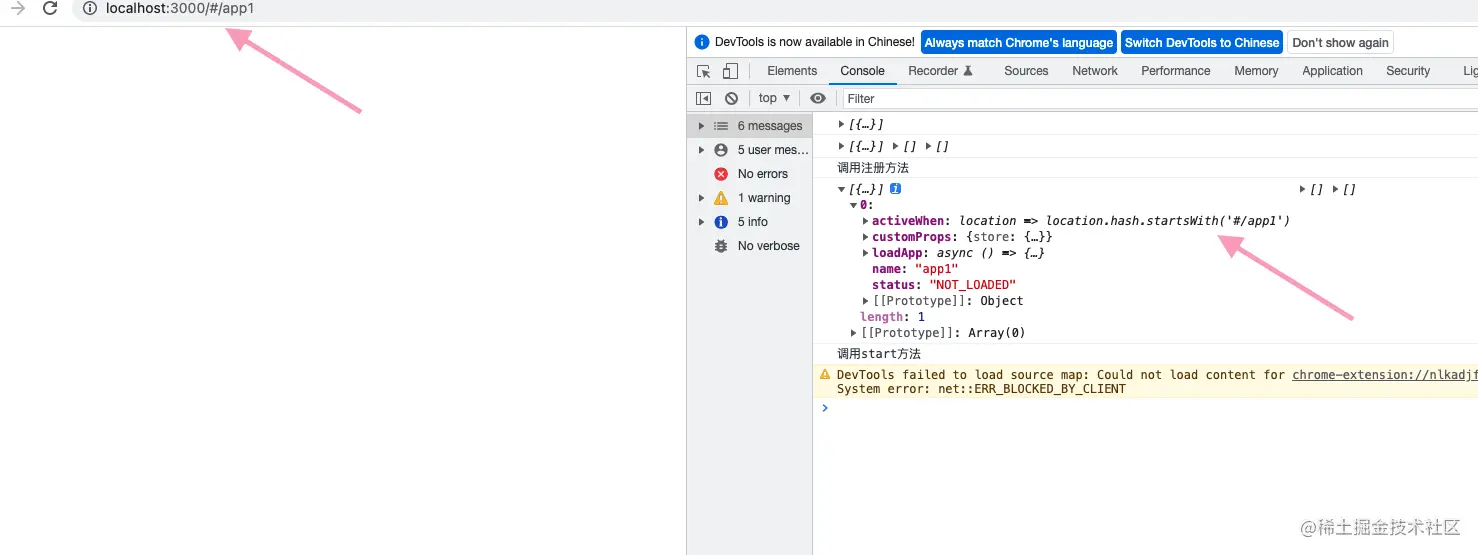Expand the customProps property

[866, 237]
